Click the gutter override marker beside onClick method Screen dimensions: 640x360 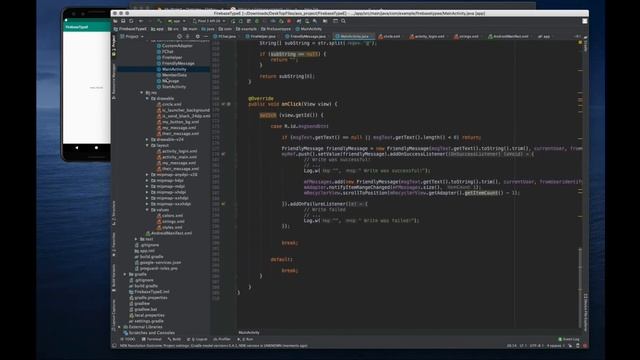pos(223,104)
